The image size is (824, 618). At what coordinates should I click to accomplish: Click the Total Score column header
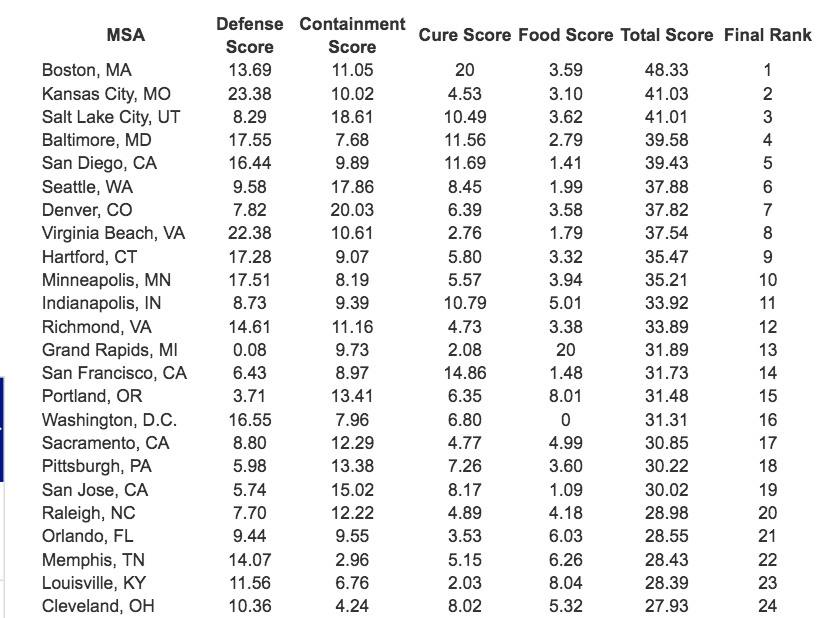point(666,35)
